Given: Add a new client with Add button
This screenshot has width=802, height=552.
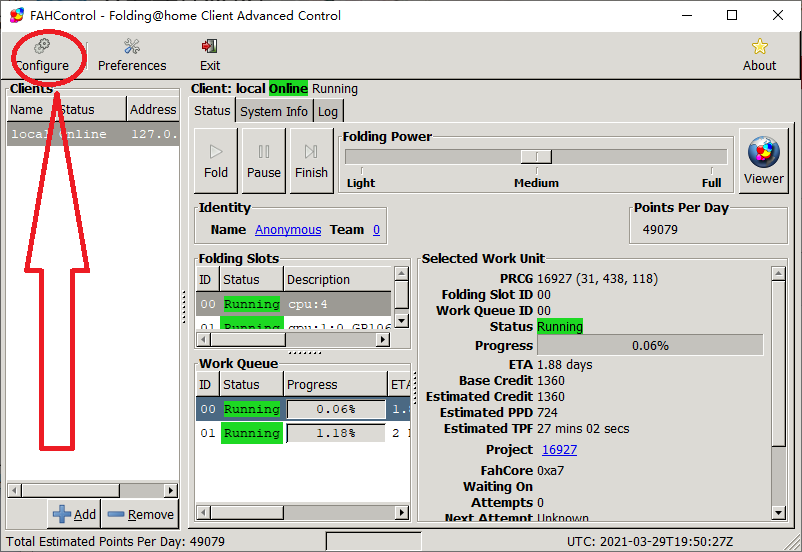Looking at the screenshot, I should click(74, 514).
